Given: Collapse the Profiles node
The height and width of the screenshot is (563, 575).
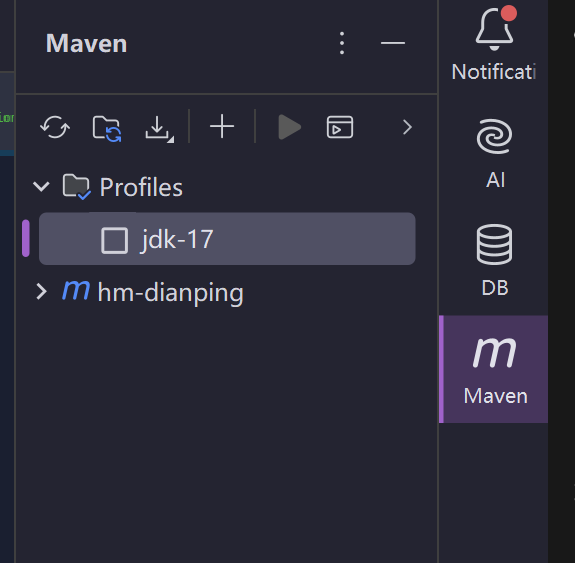Looking at the screenshot, I should 41,187.
